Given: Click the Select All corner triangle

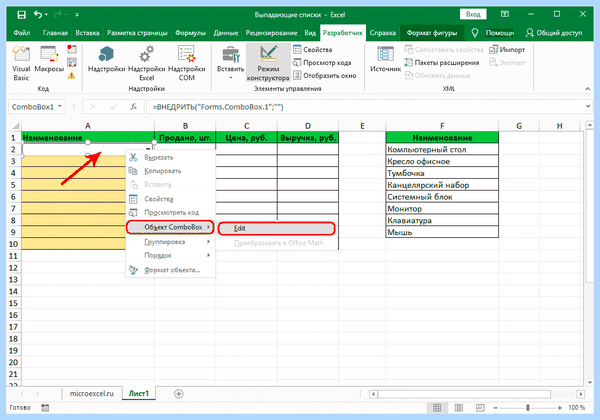Looking at the screenshot, I should (x=15, y=126).
